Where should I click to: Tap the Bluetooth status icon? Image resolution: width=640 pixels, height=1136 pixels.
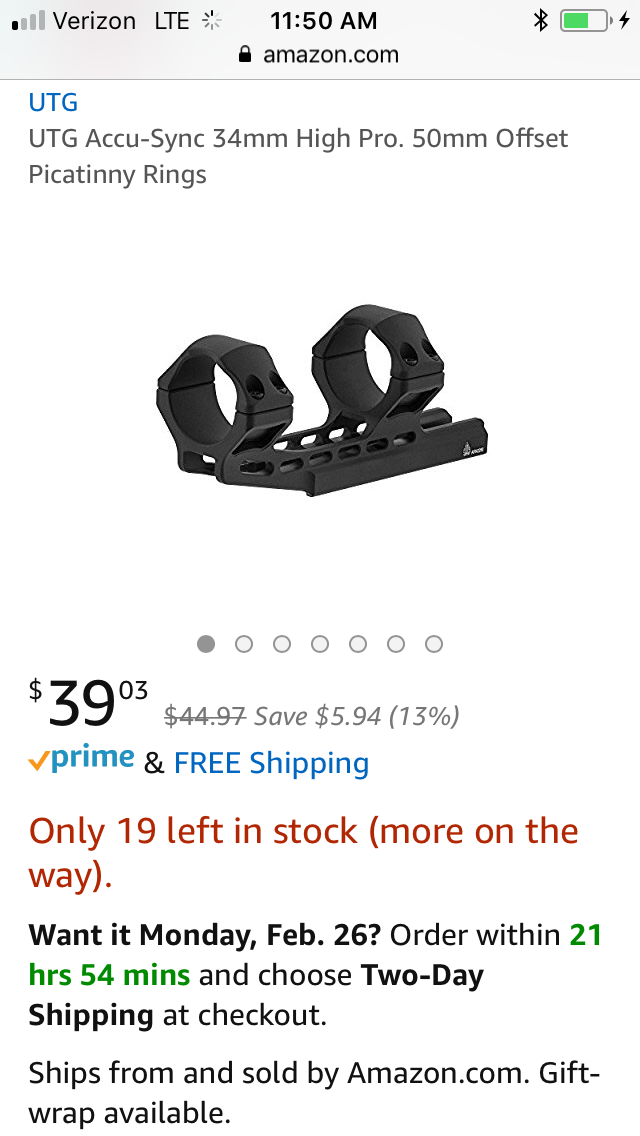pos(541,20)
